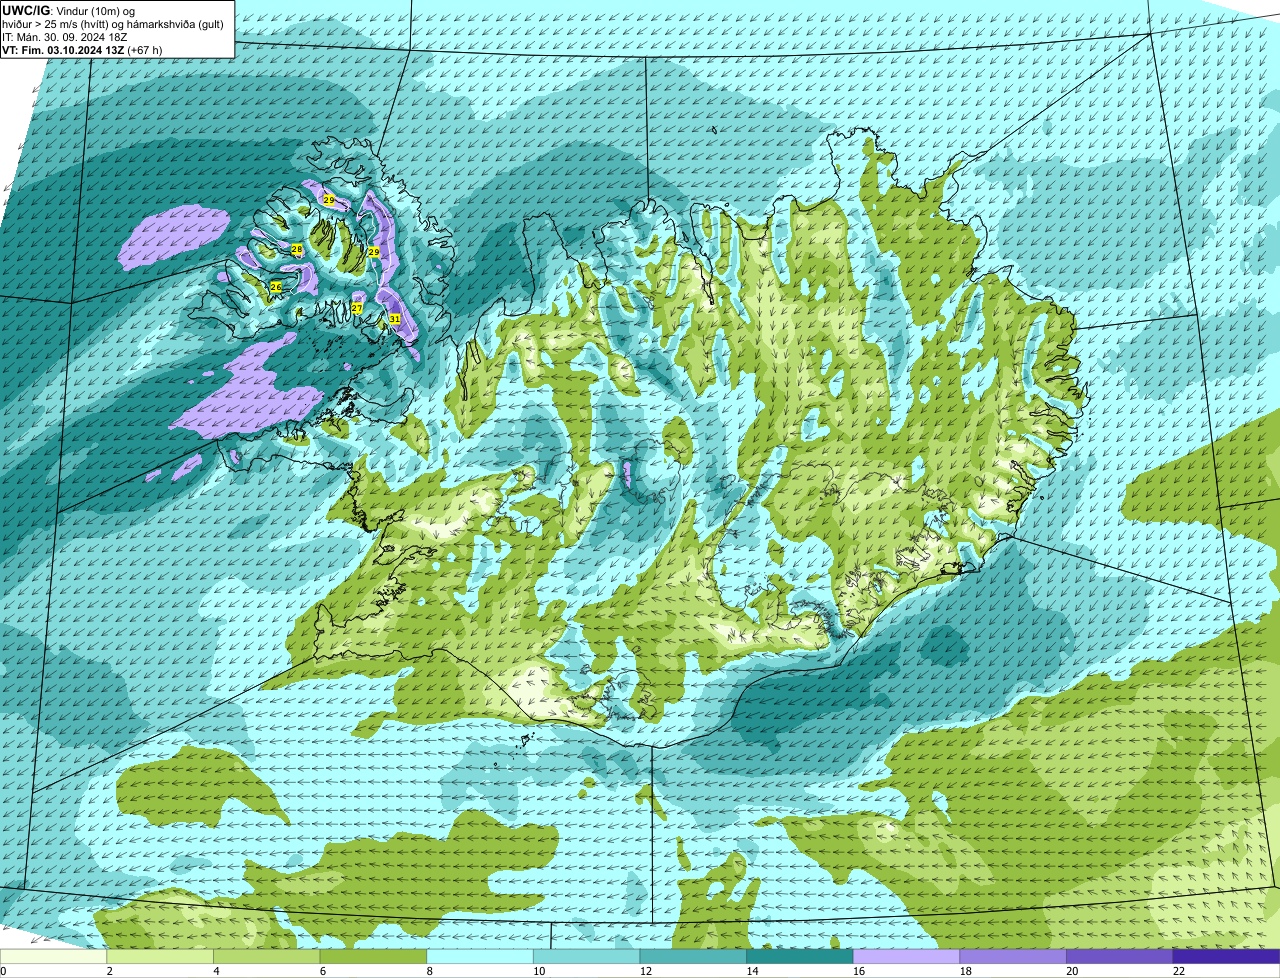The height and width of the screenshot is (978, 1280).
Task: Select the 12–14 m/s teal swatch
Action: point(693,956)
